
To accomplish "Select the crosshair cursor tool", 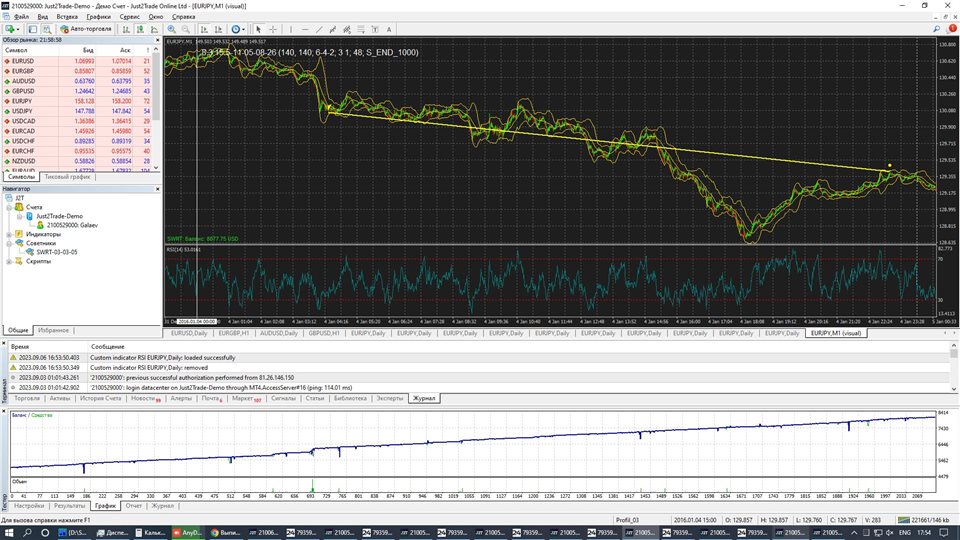I will point(273,29).
